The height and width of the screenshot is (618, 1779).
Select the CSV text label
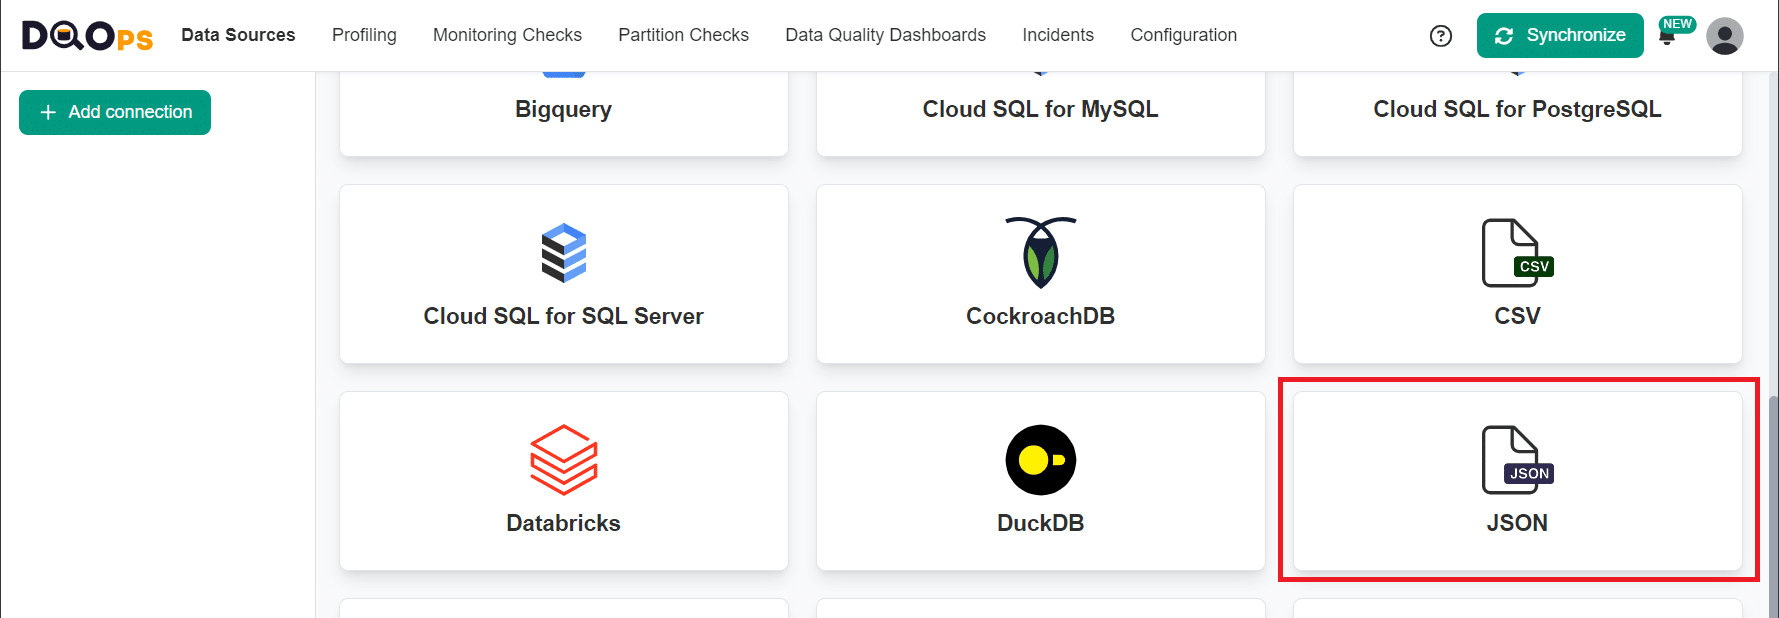[x=1517, y=316]
